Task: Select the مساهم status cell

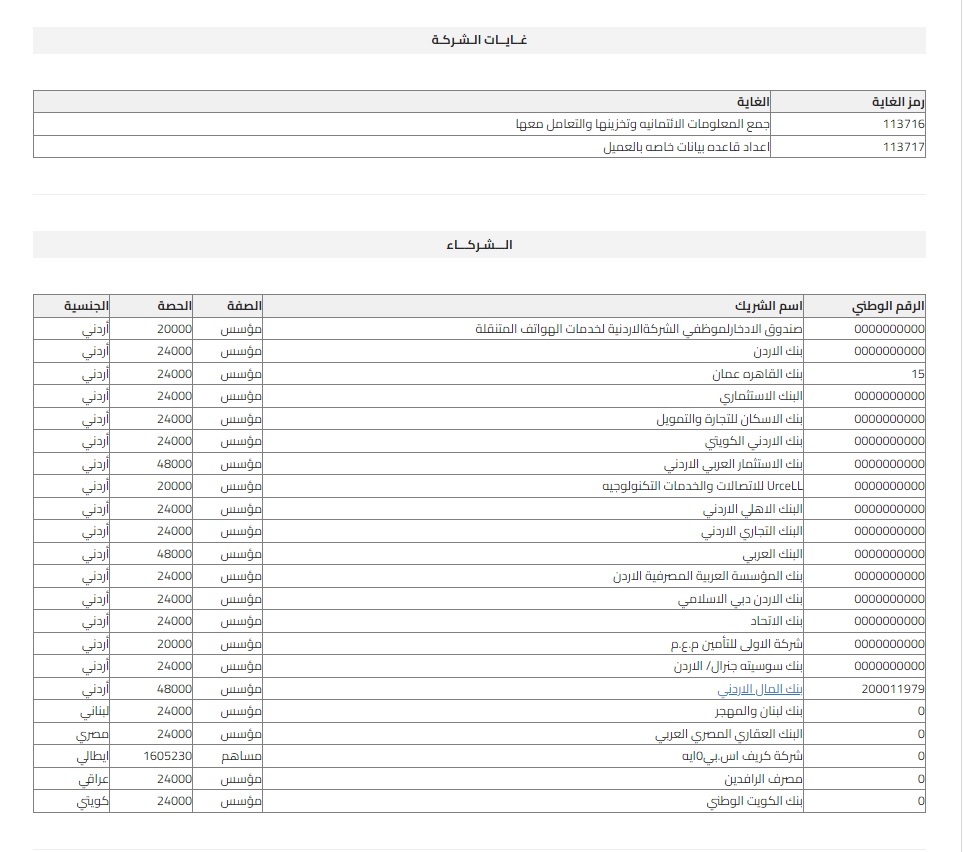Action: (x=242, y=757)
